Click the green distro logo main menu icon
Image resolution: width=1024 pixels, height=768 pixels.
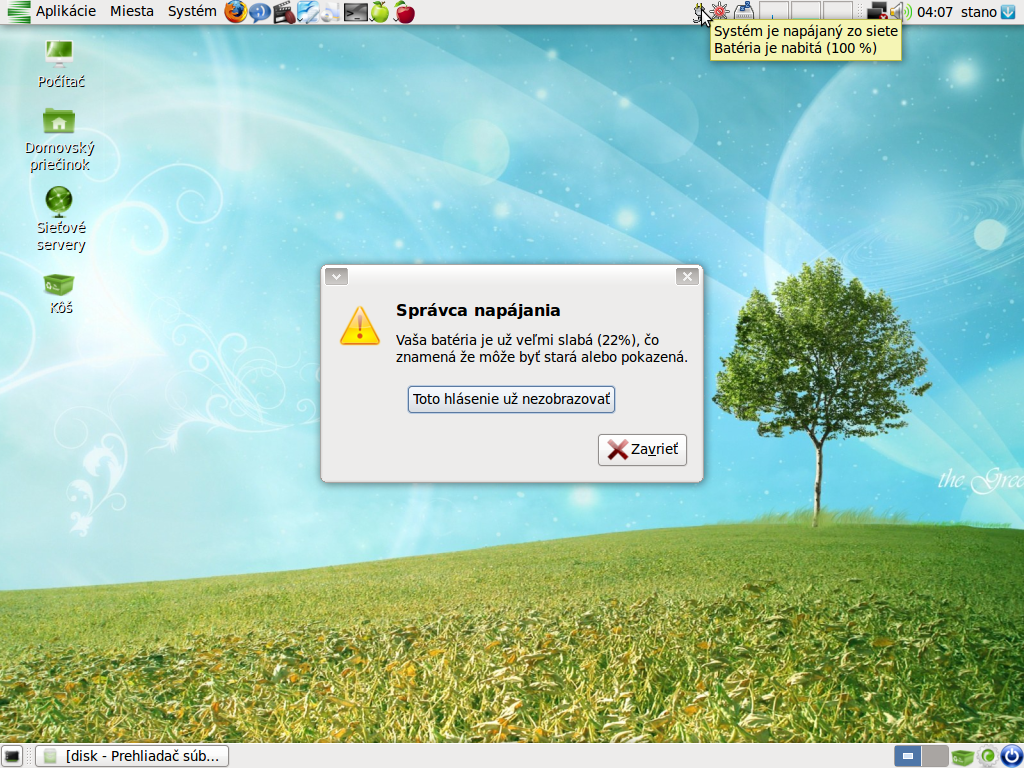click(x=17, y=11)
